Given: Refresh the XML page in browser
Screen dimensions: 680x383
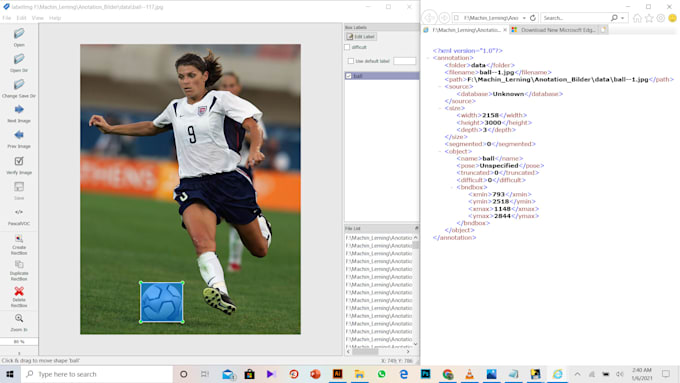Looking at the screenshot, I should coord(533,18).
